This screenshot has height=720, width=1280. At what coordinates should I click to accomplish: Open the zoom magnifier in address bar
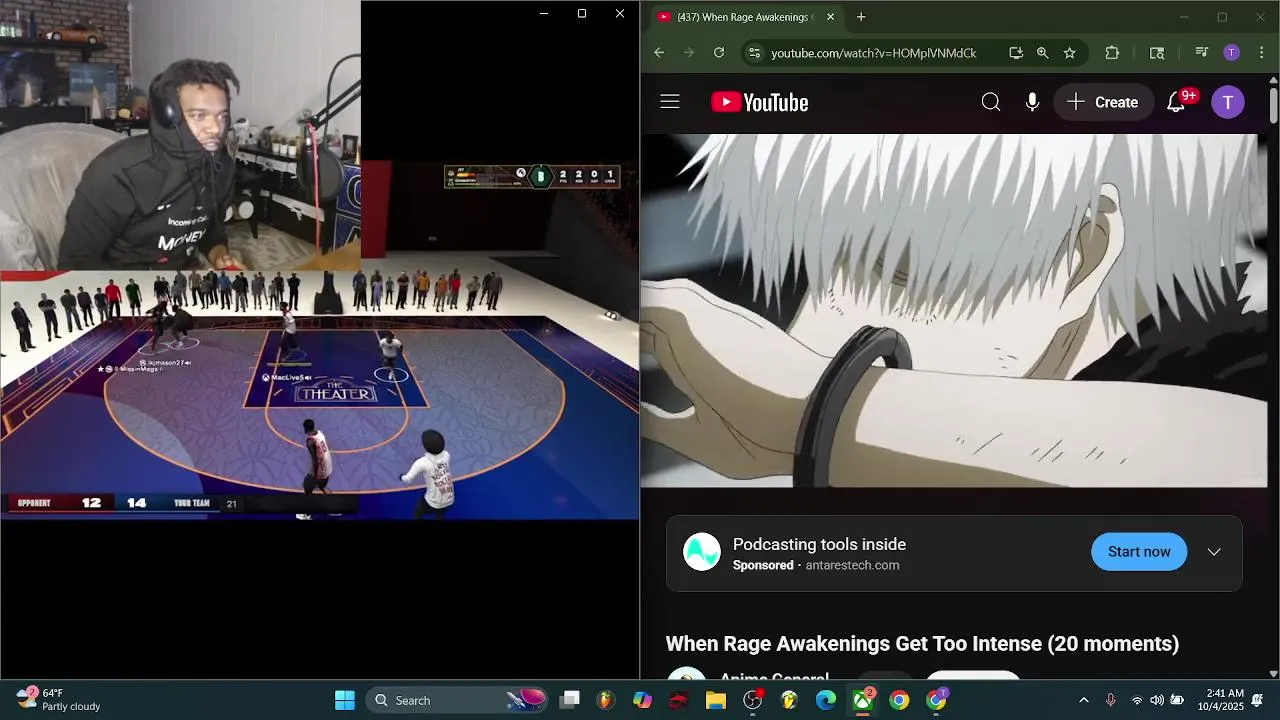(x=1043, y=53)
